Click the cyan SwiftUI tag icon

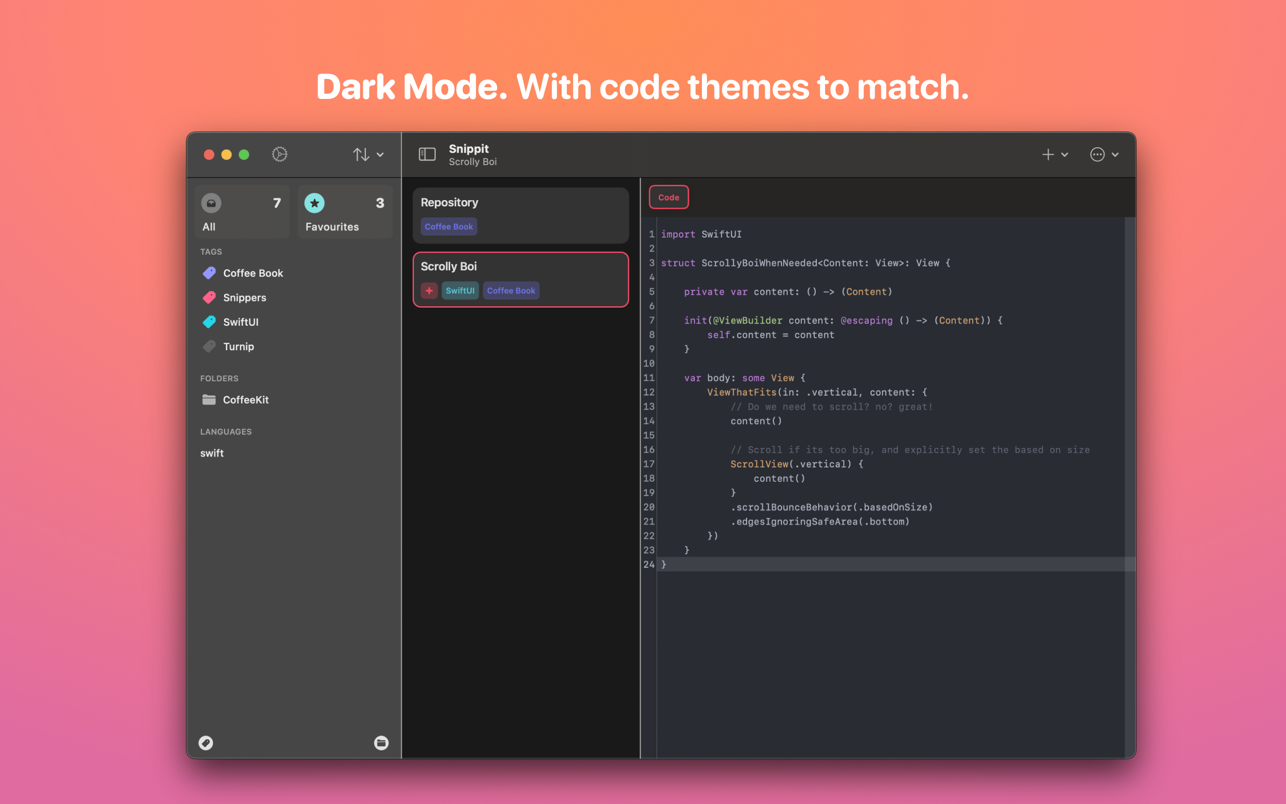coord(209,322)
